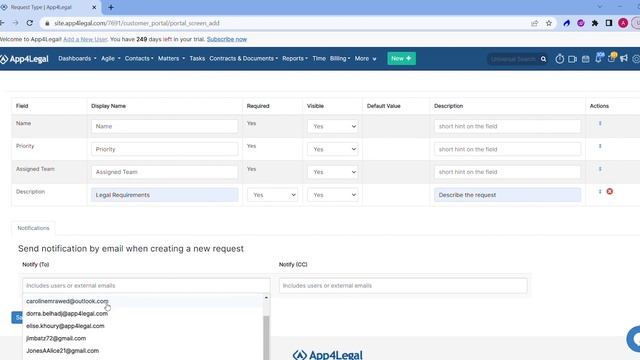Click the move handle in the Name row
Screen dimensions: 640x360
coord(600,123)
